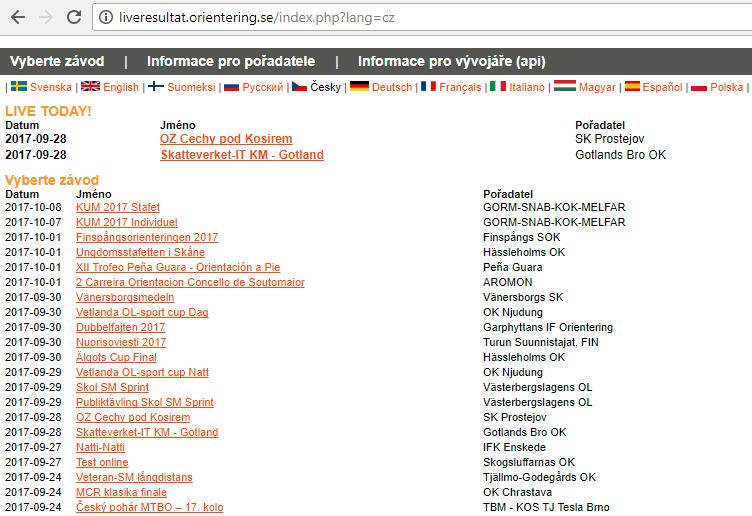Open Vetlanda OL-sport cup Natt
Viewport: 752px width, 516px height.
point(142,372)
